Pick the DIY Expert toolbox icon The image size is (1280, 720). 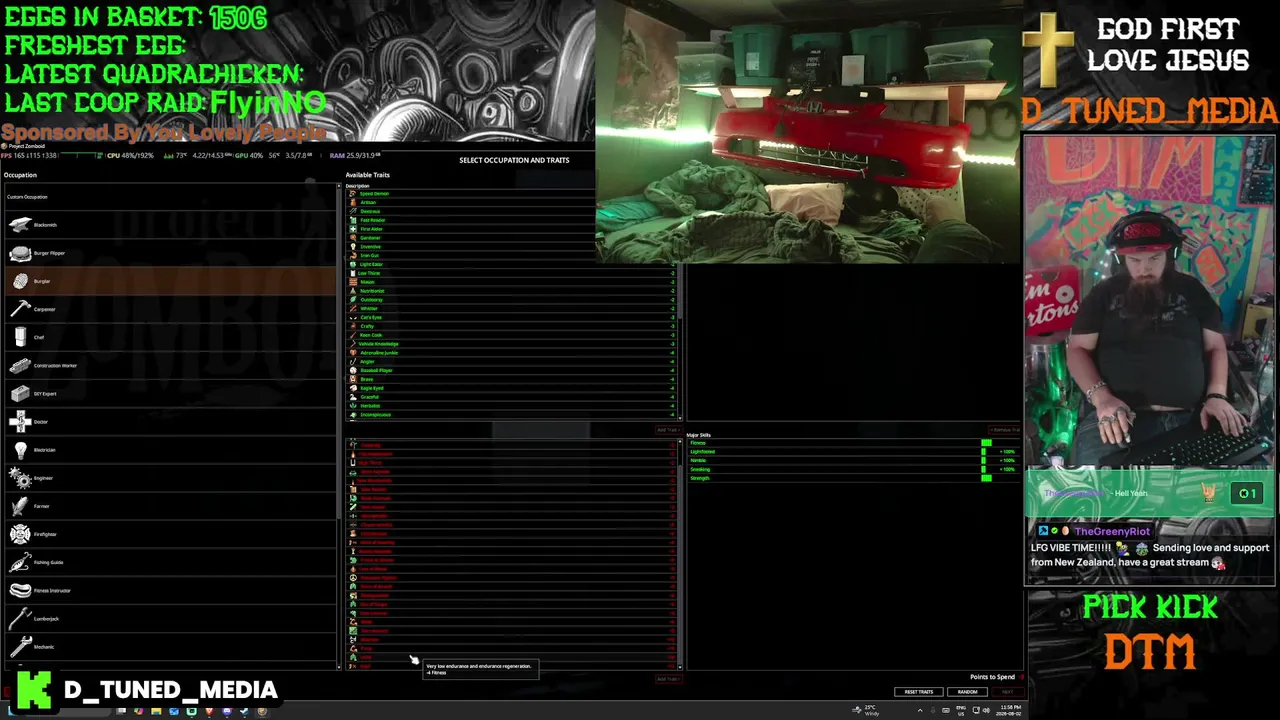coord(20,393)
